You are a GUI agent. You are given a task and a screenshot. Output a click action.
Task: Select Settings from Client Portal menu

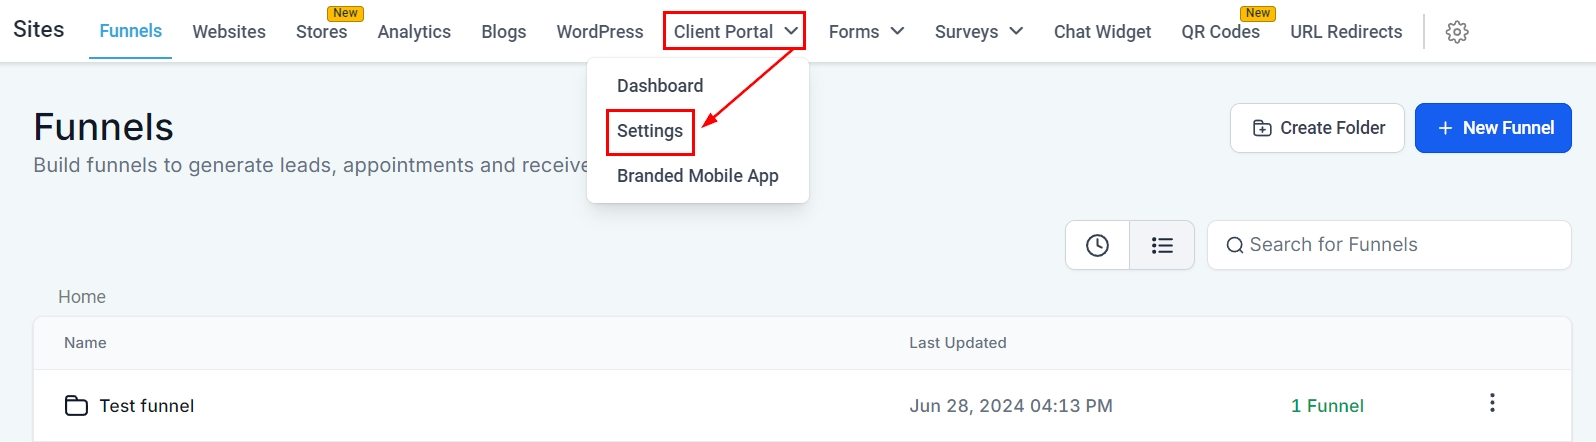(x=650, y=131)
